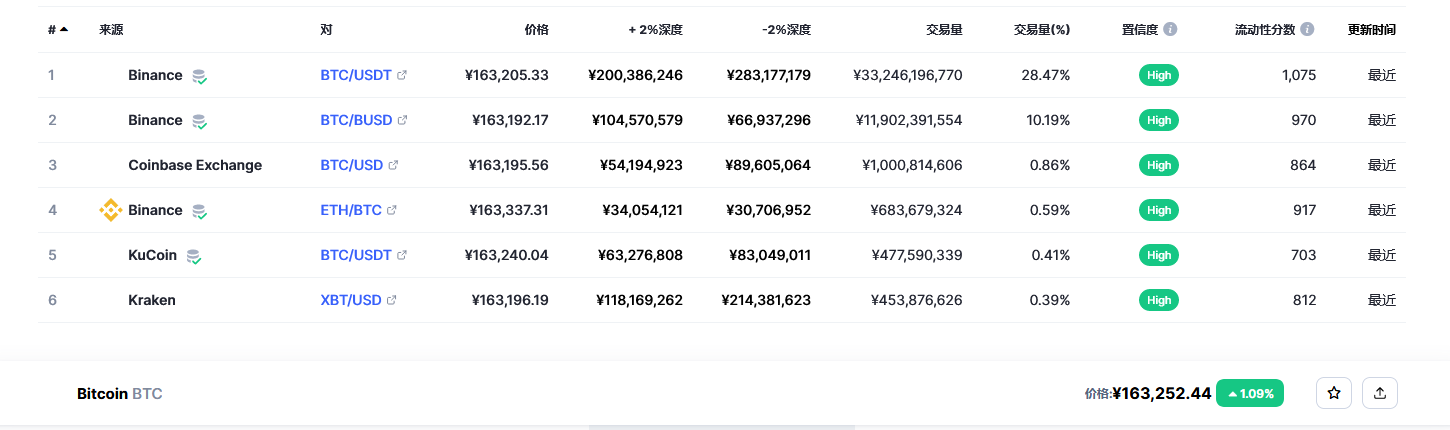Click the ¥214,381,623 depth value
The width and height of the screenshot is (1450, 430).
766,300
